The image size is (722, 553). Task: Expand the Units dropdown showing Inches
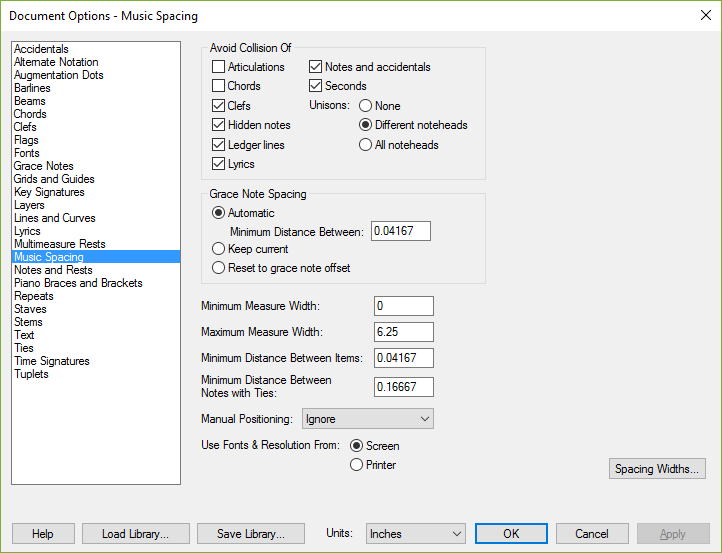click(416, 534)
